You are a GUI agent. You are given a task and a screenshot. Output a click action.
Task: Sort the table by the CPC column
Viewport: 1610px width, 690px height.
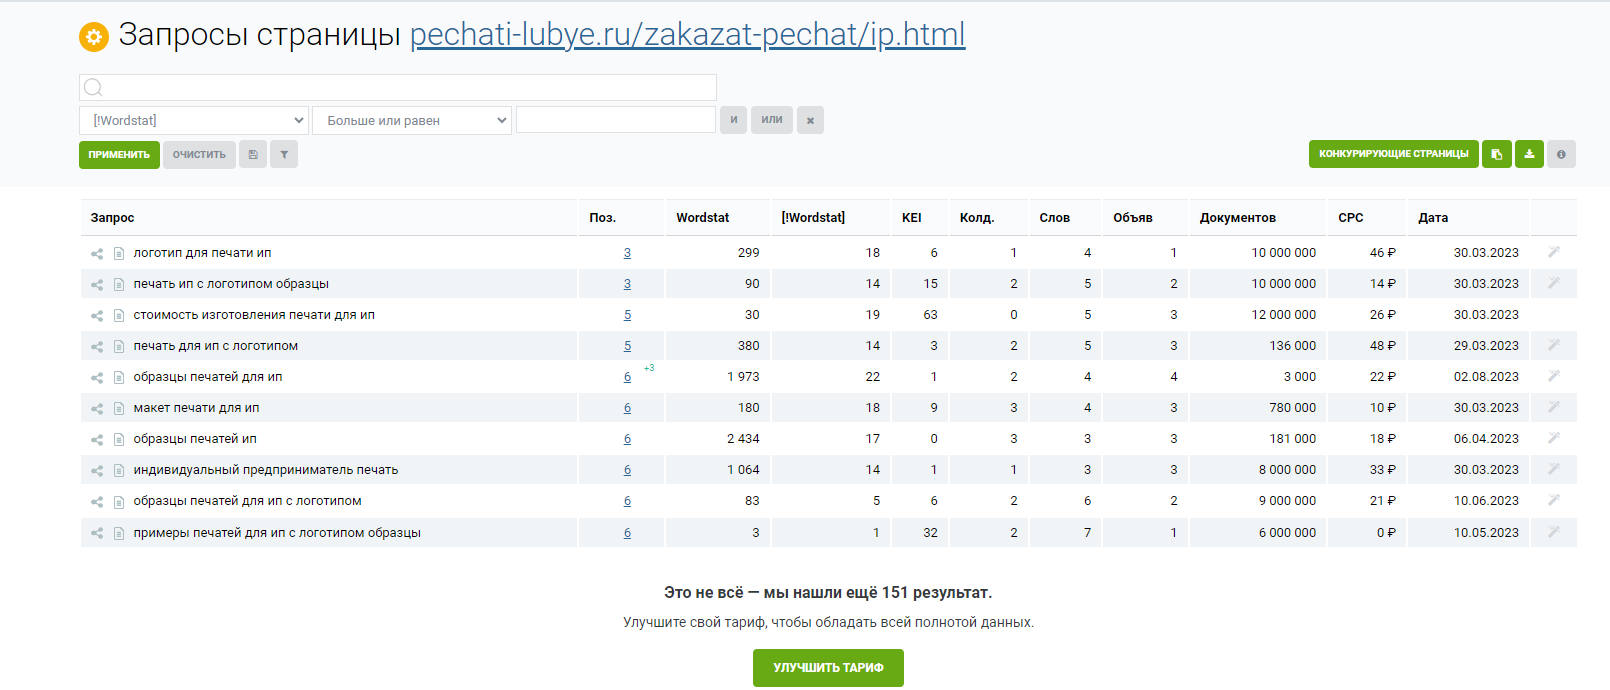[x=1350, y=218]
